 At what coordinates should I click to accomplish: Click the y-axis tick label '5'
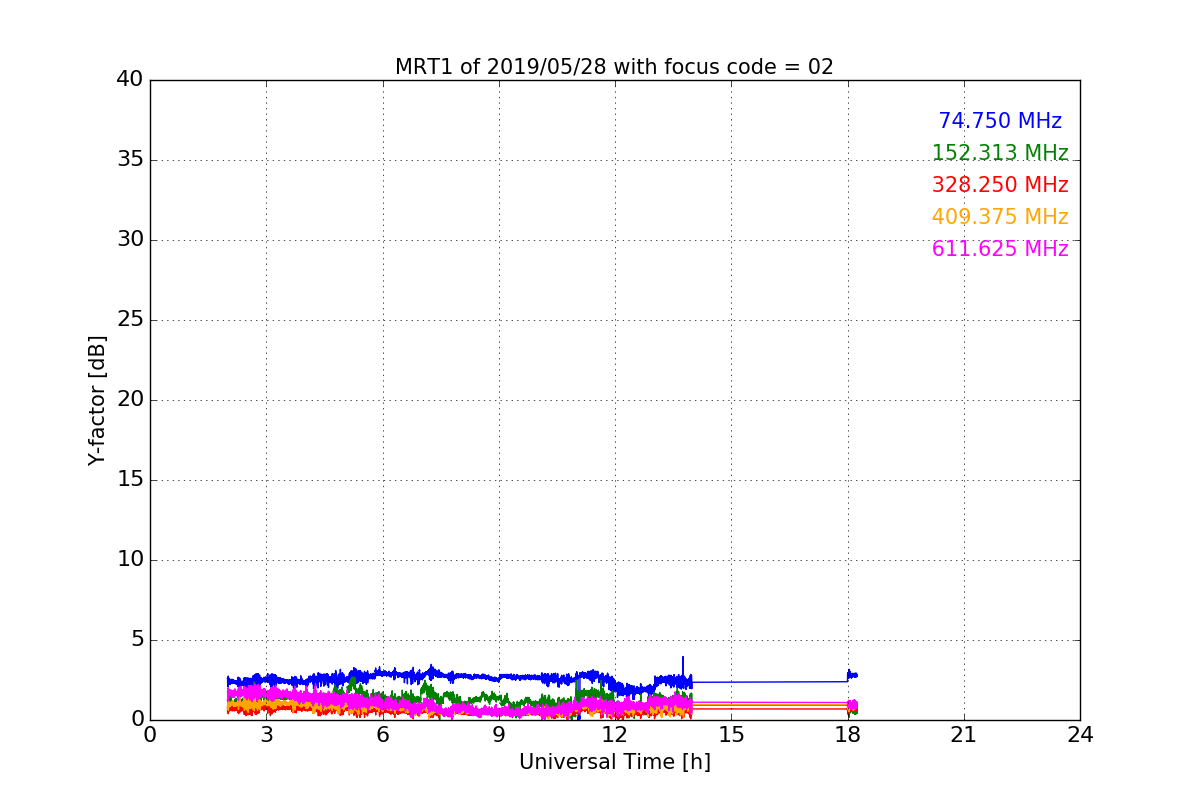(x=136, y=640)
